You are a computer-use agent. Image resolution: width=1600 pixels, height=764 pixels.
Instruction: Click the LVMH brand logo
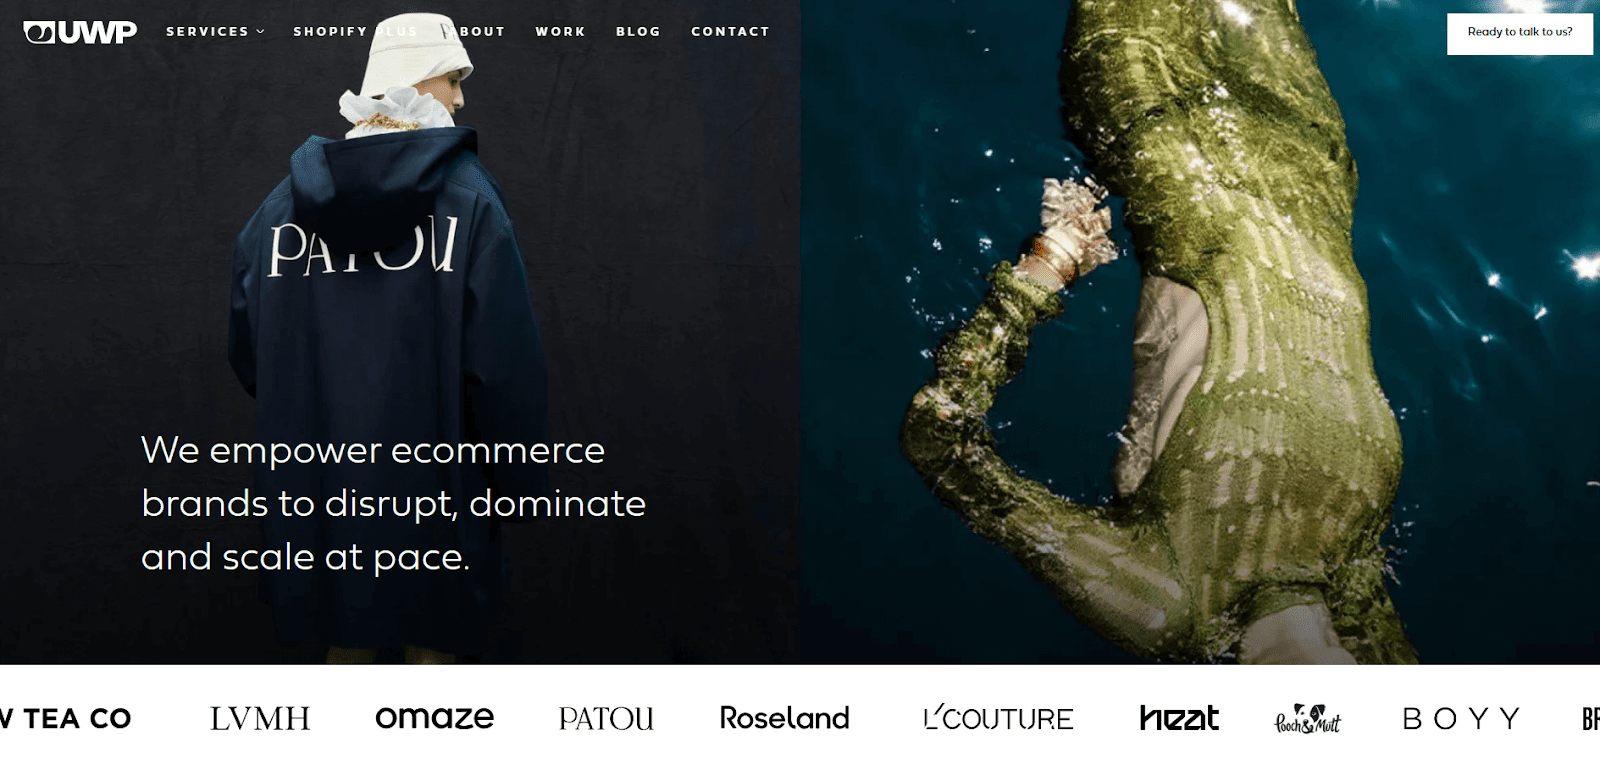pos(260,718)
